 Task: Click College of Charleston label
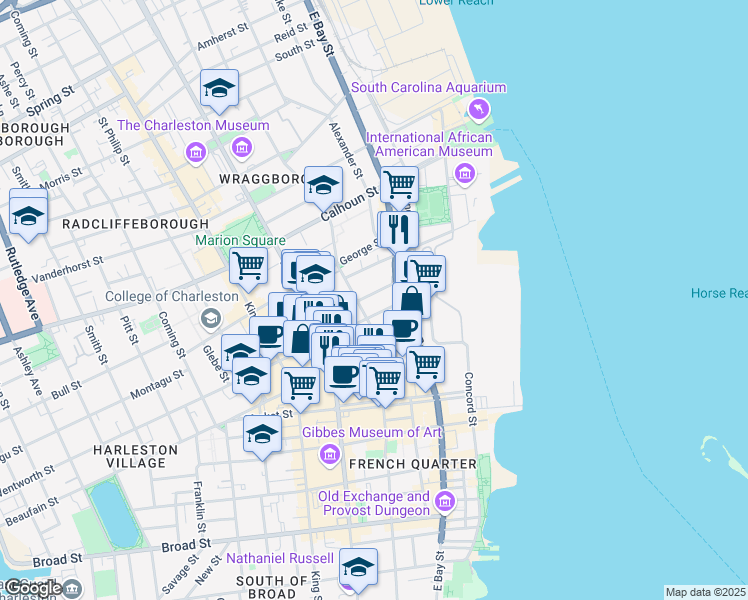[x=172, y=297]
